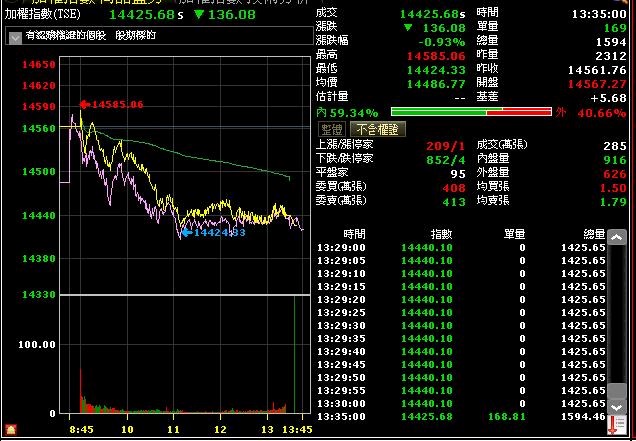
Task: Click the tick list scroll-down arrow
Action: 617,407
